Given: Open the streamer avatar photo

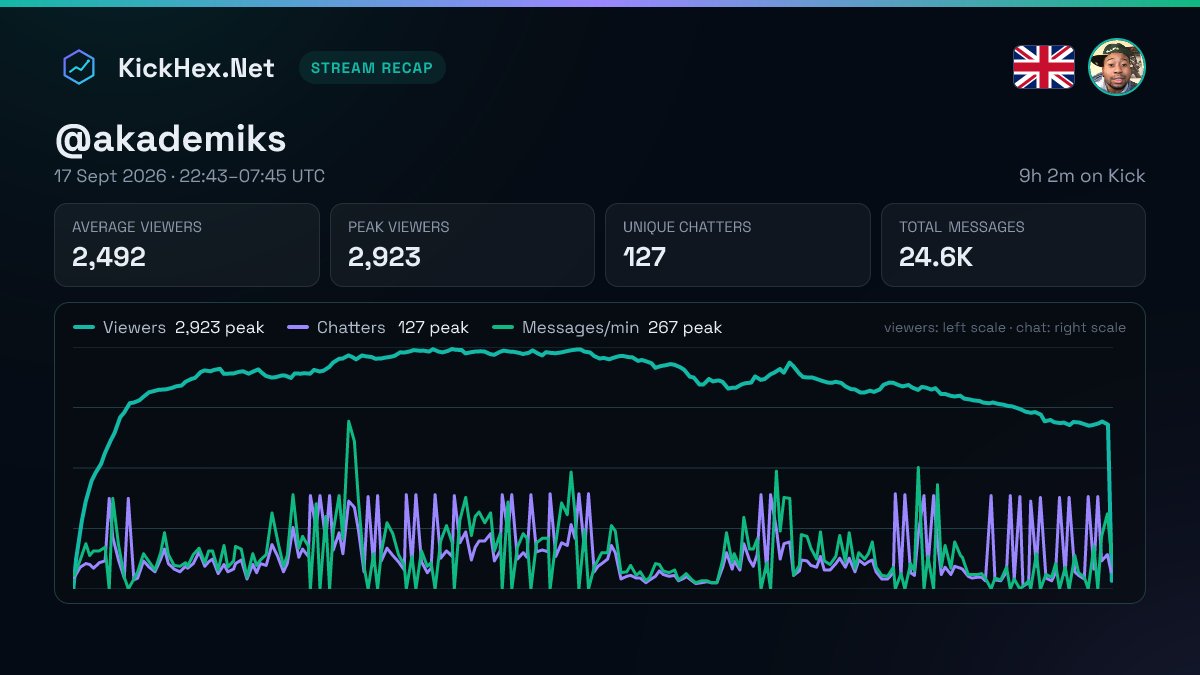Looking at the screenshot, I should coord(1117,67).
